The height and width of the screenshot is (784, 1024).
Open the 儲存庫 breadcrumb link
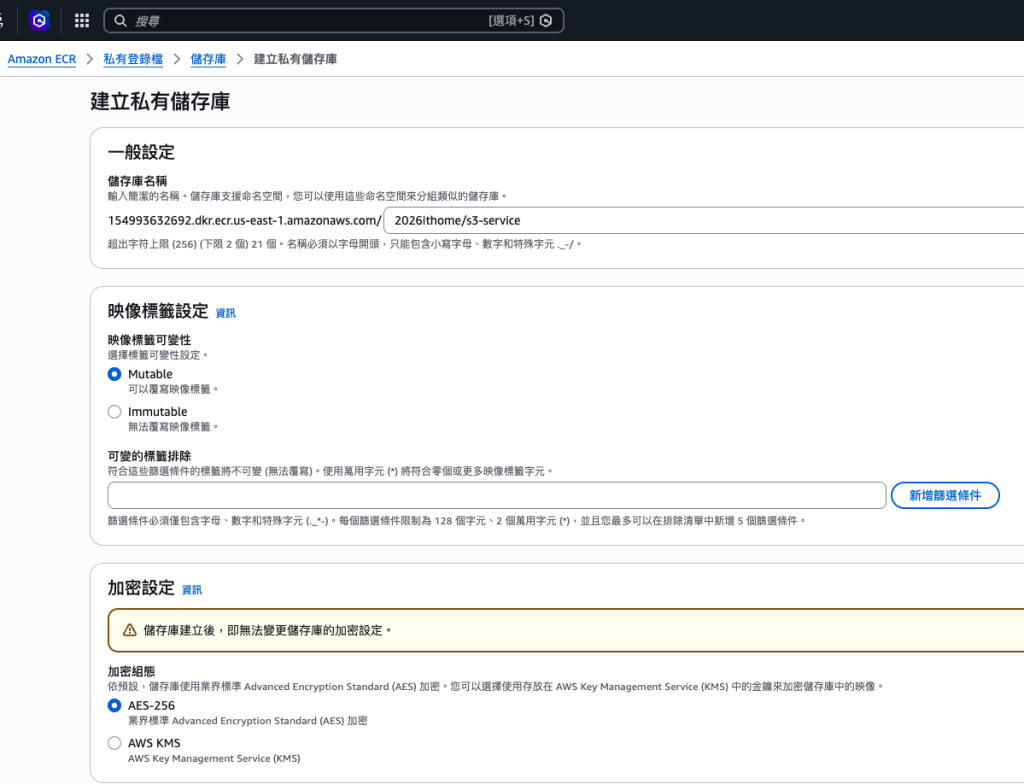[208, 59]
